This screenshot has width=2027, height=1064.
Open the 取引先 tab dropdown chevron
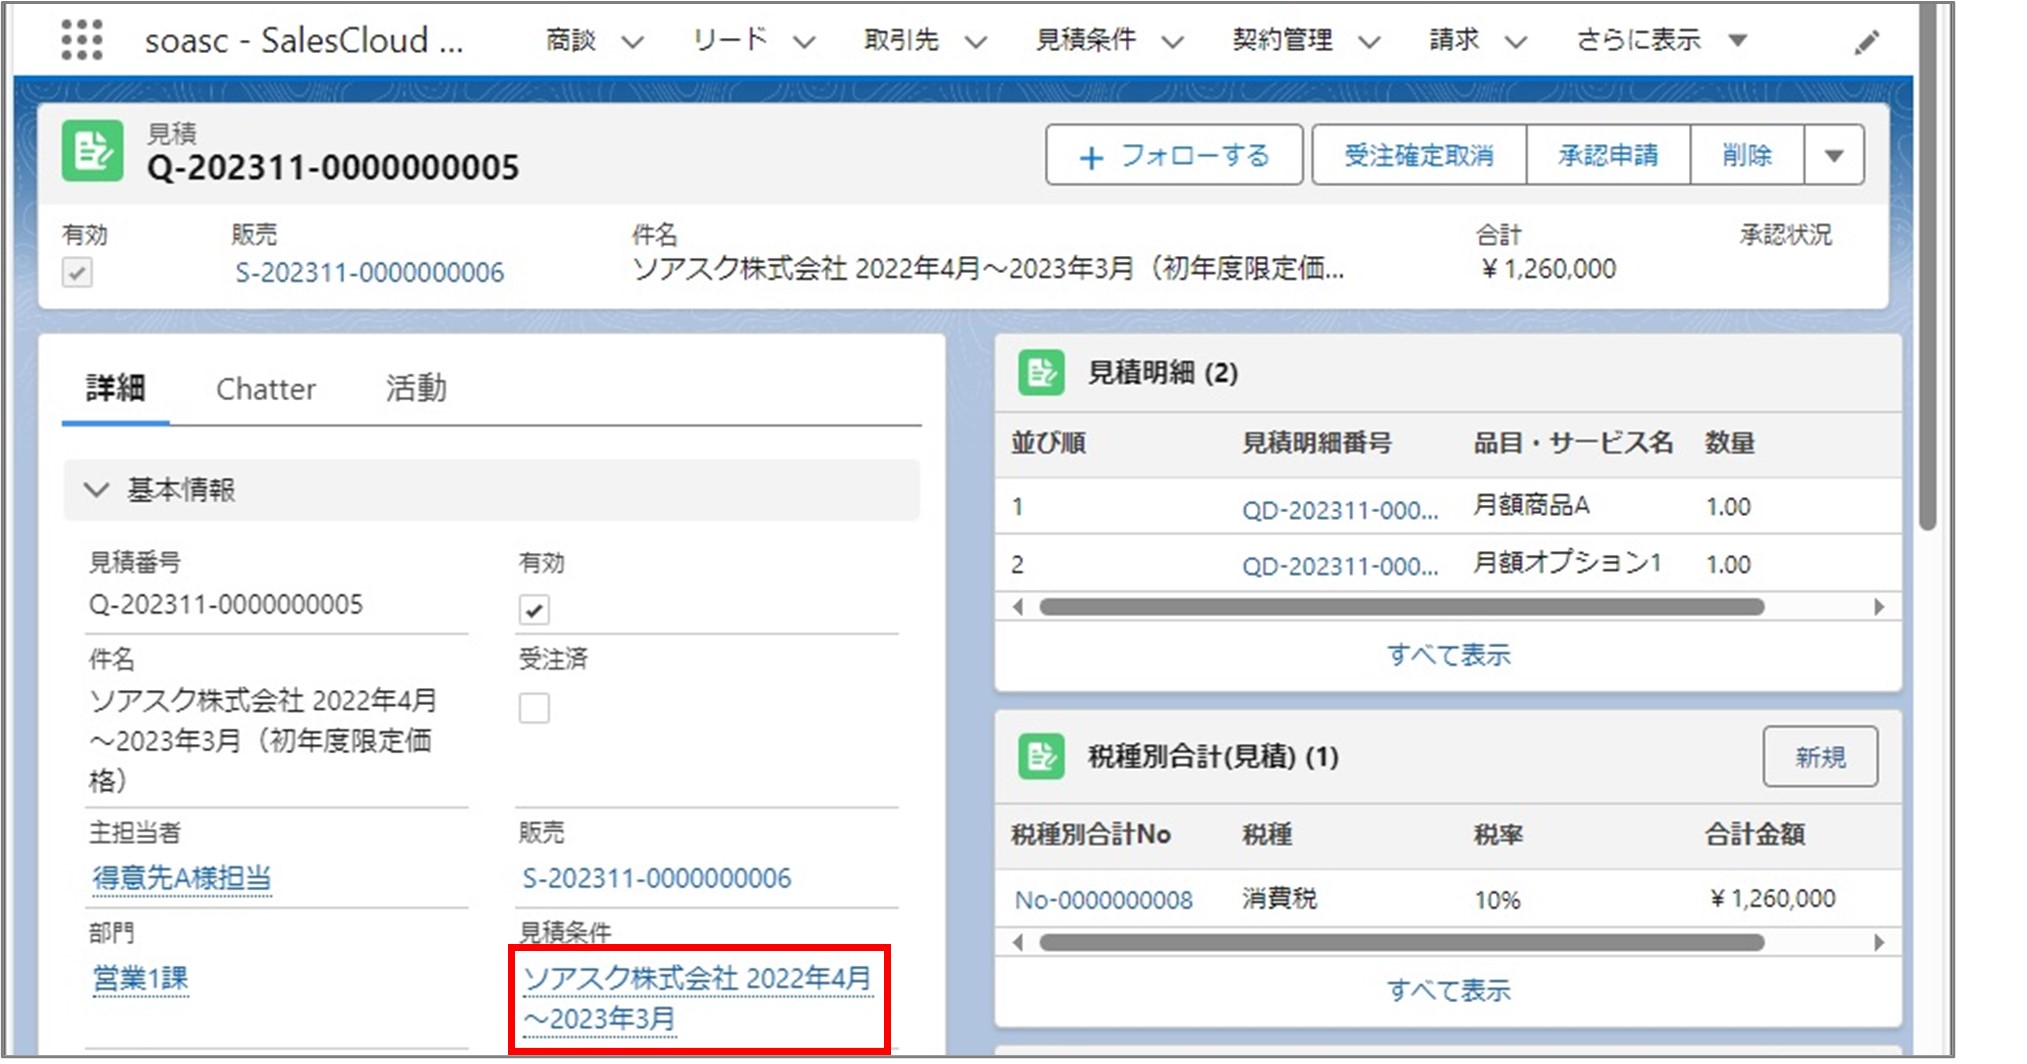tap(976, 42)
